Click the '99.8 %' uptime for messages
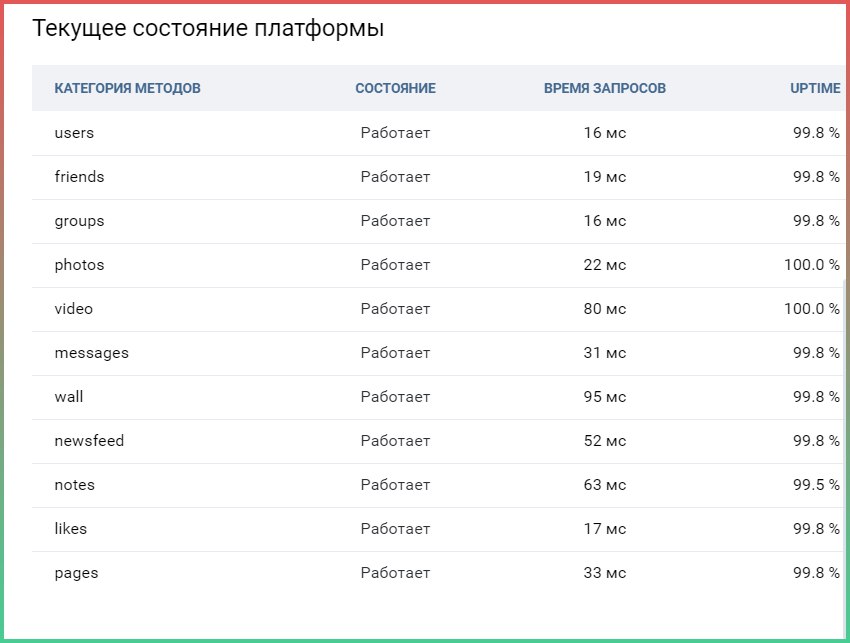Viewport: 850px width, 643px height. [816, 352]
